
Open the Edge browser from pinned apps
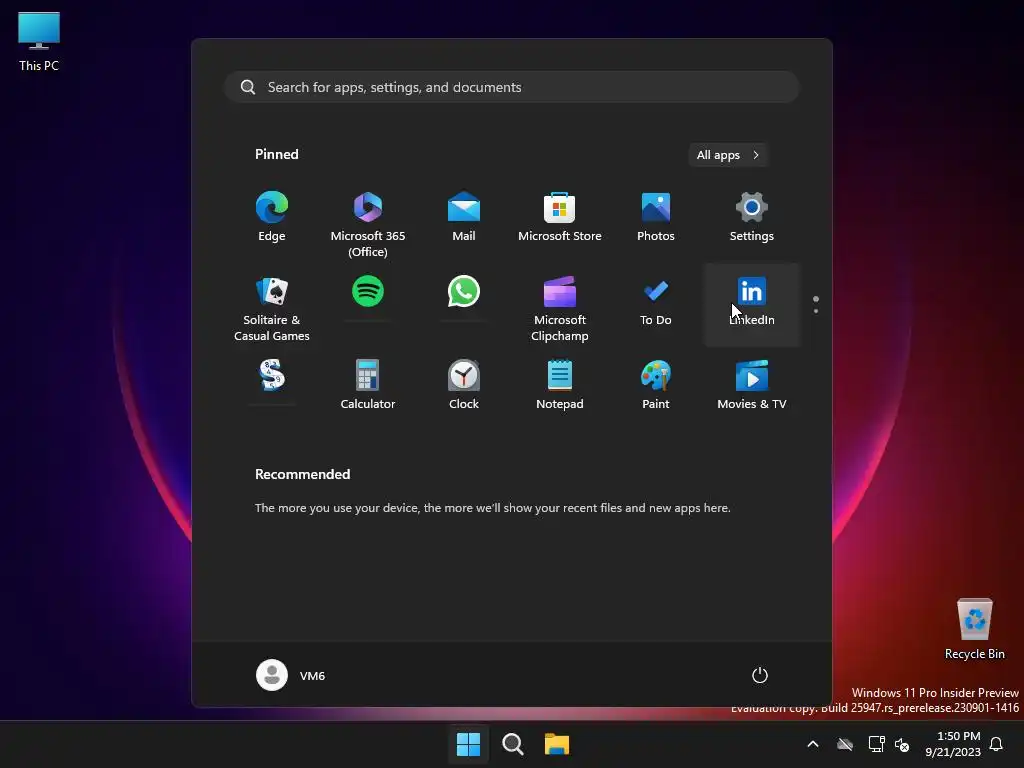pyautogui.click(x=272, y=217)
